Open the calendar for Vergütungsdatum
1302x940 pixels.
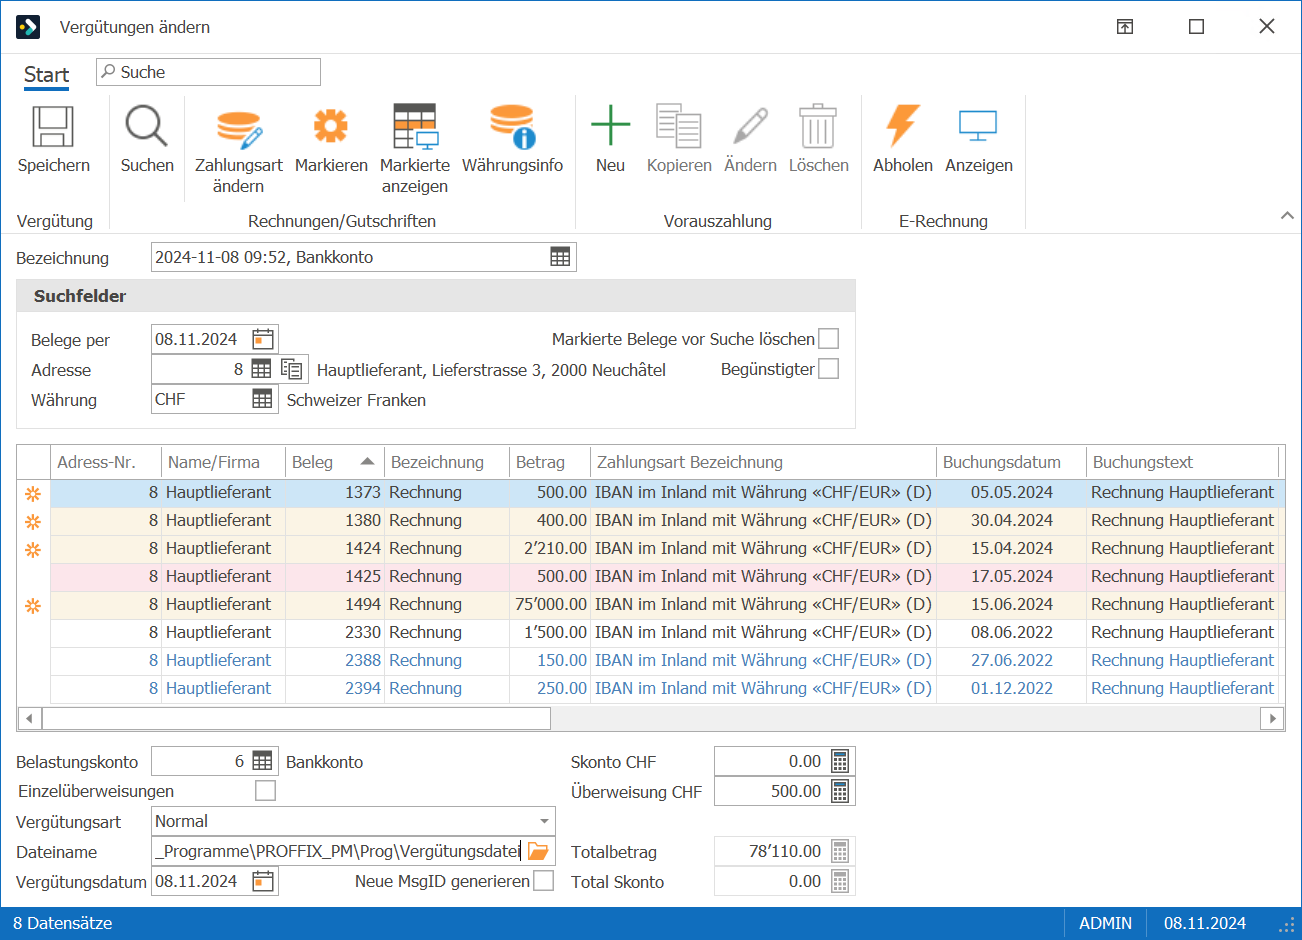pyautogui.click(x=263, y=881)
